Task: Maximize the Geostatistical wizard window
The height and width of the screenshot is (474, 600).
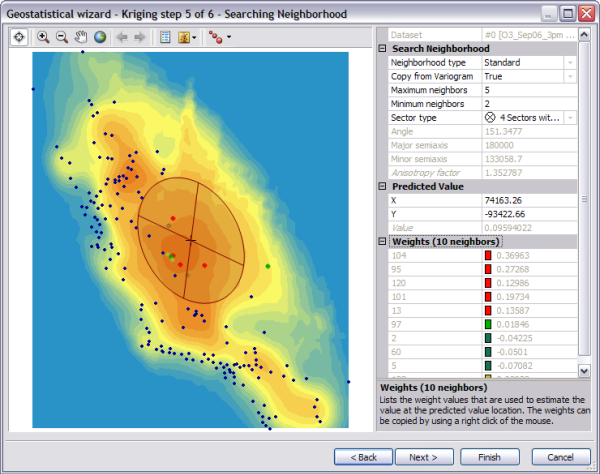Action: pos(568,14)
